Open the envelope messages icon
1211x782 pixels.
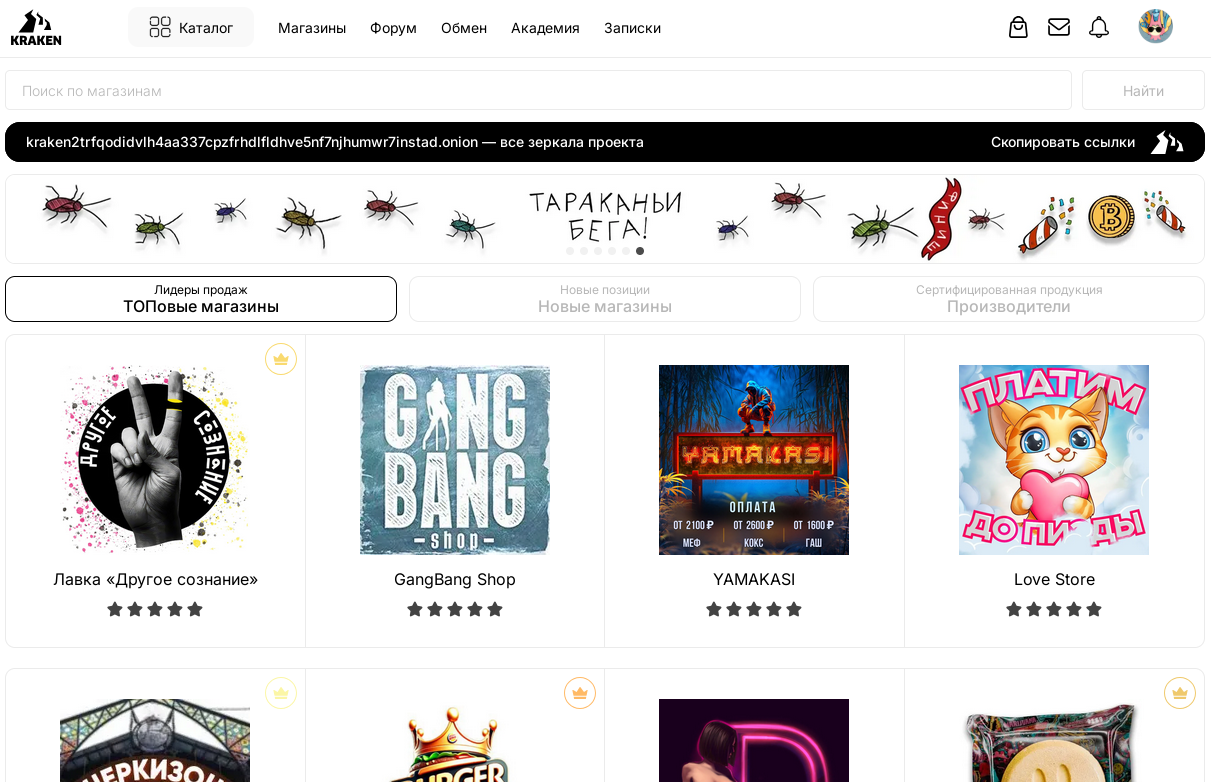1059,27
